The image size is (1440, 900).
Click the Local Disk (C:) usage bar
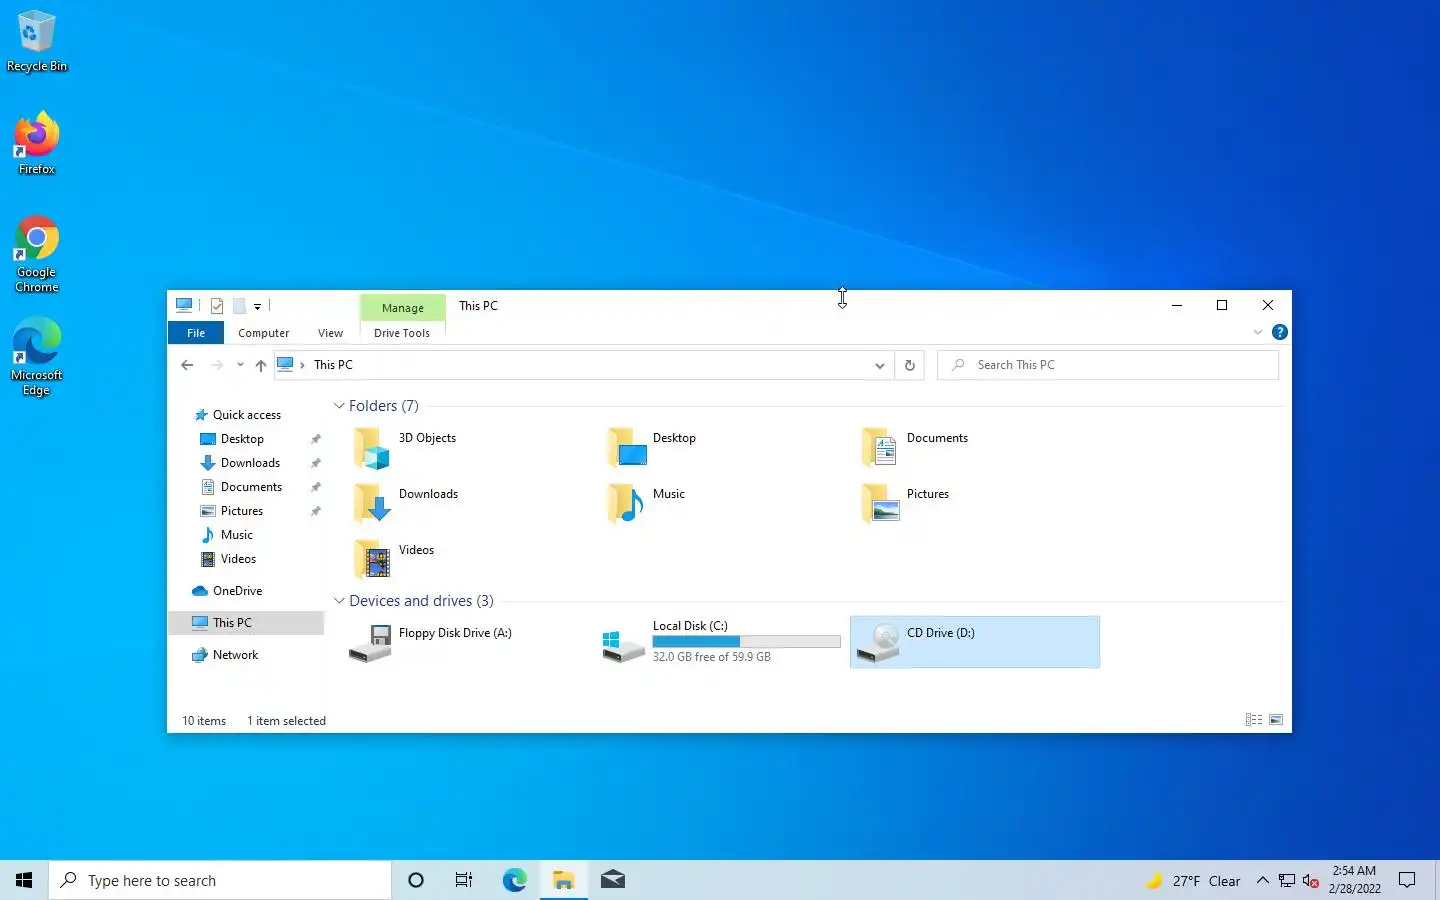(x=746, y=642)
